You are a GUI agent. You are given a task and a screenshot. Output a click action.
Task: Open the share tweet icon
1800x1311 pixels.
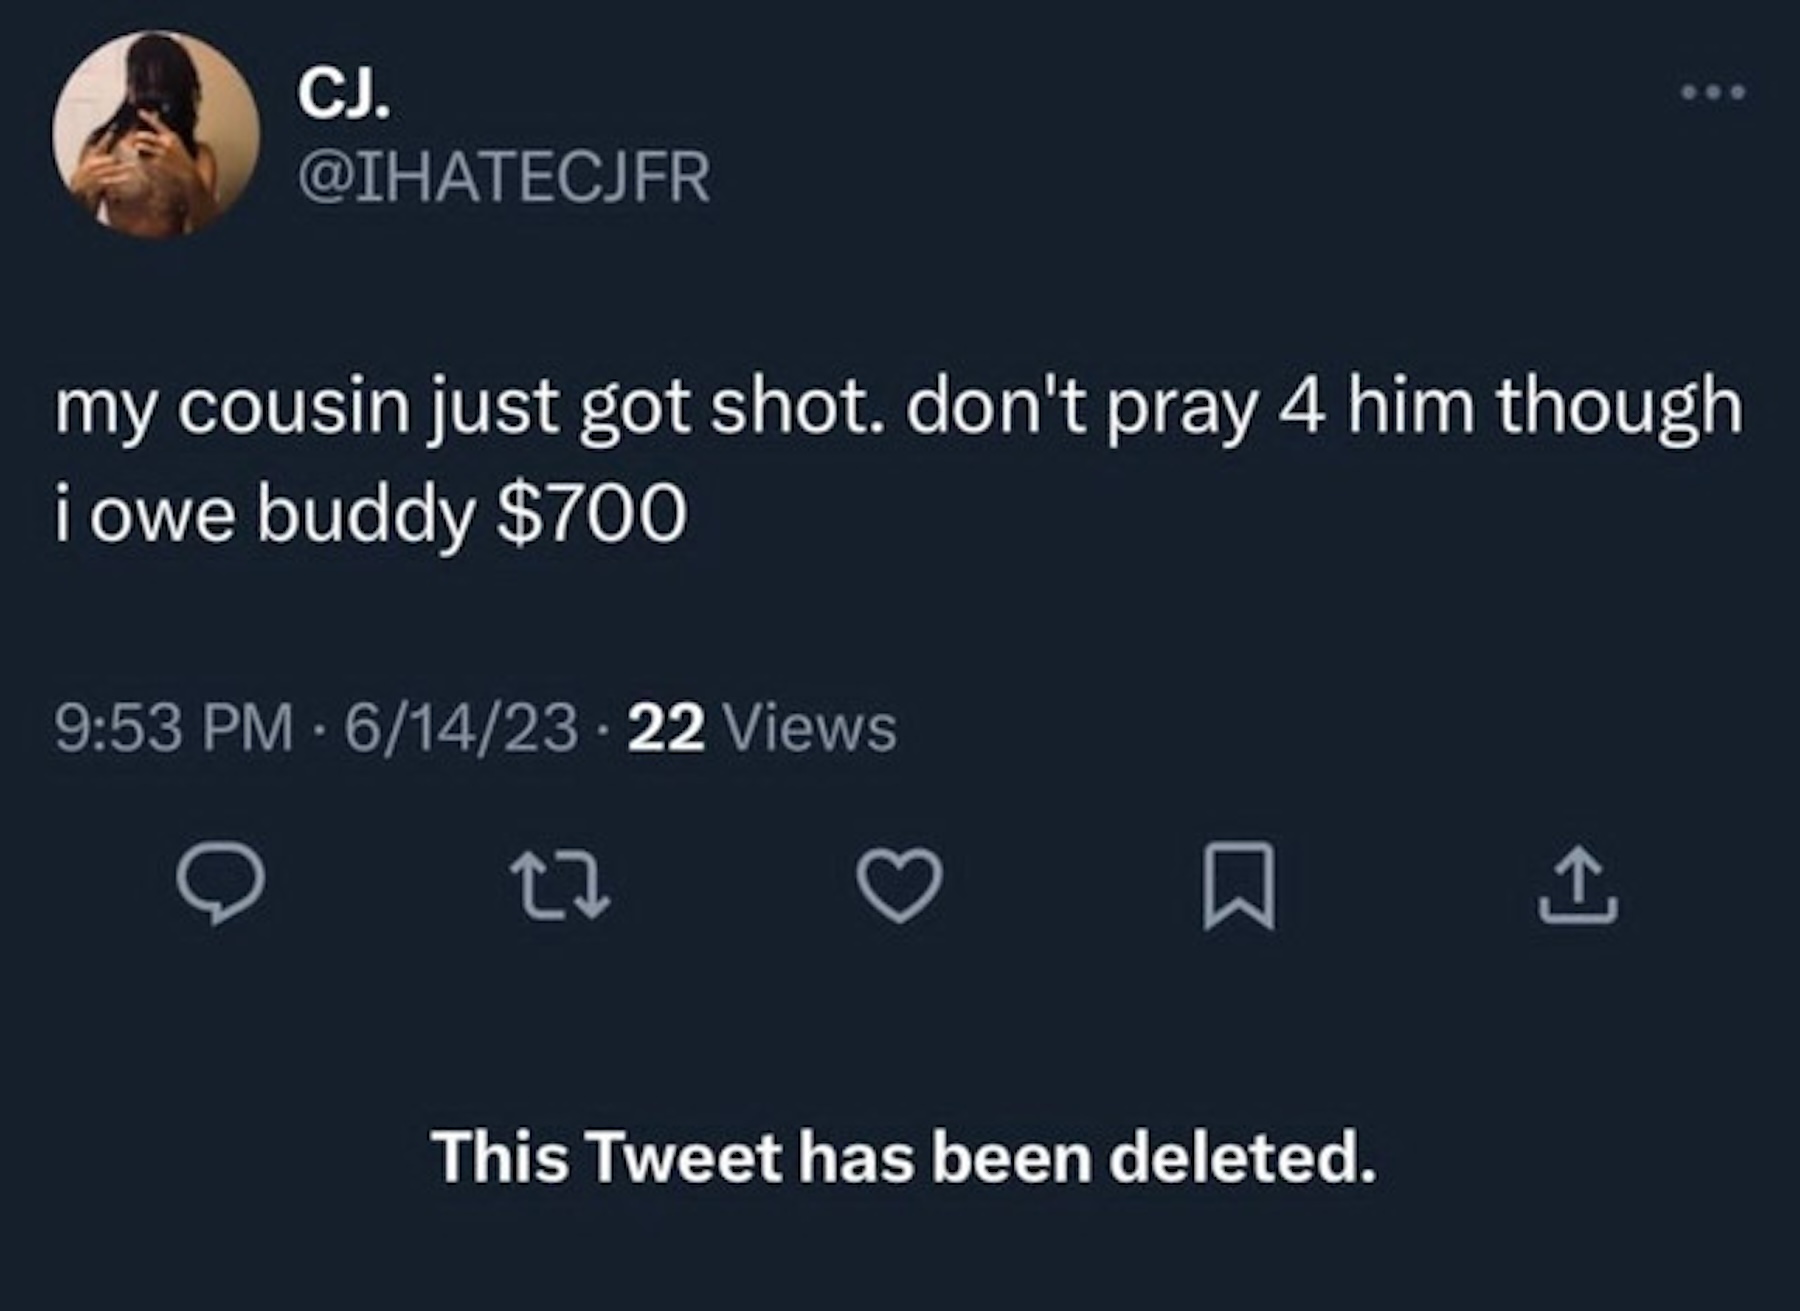(x=1578, y=885)
